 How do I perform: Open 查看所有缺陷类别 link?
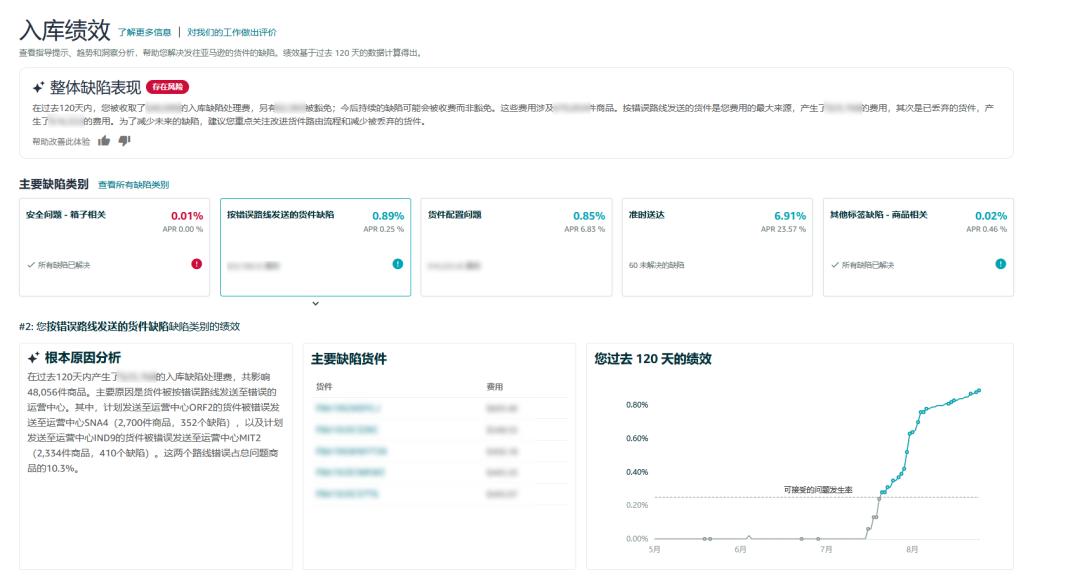pyautogui.click(x=133, y=185)
